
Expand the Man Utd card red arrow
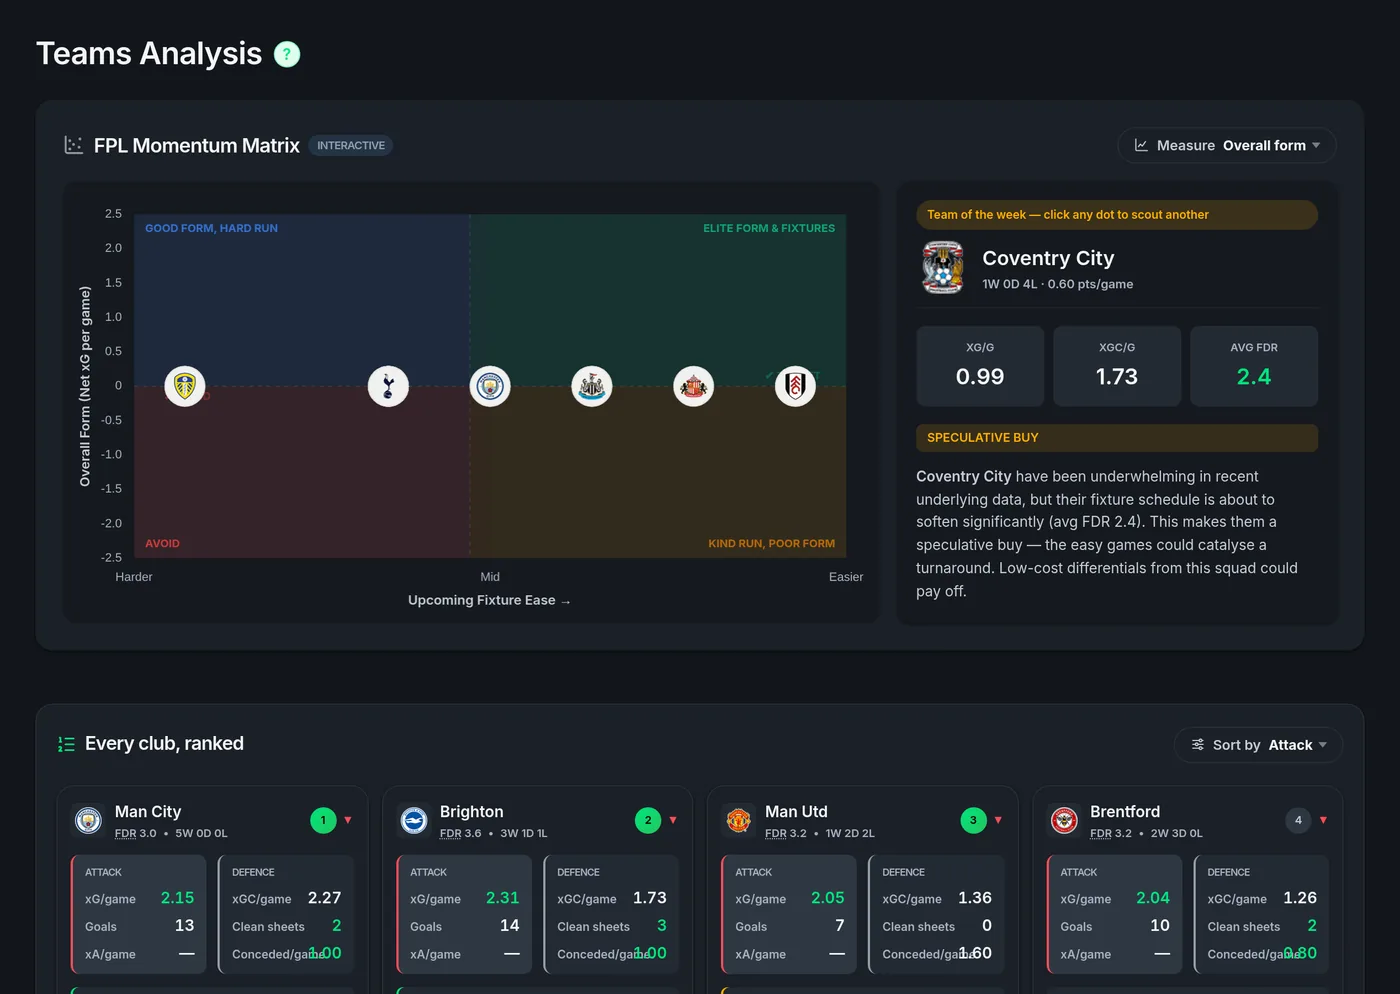(998, 820)
